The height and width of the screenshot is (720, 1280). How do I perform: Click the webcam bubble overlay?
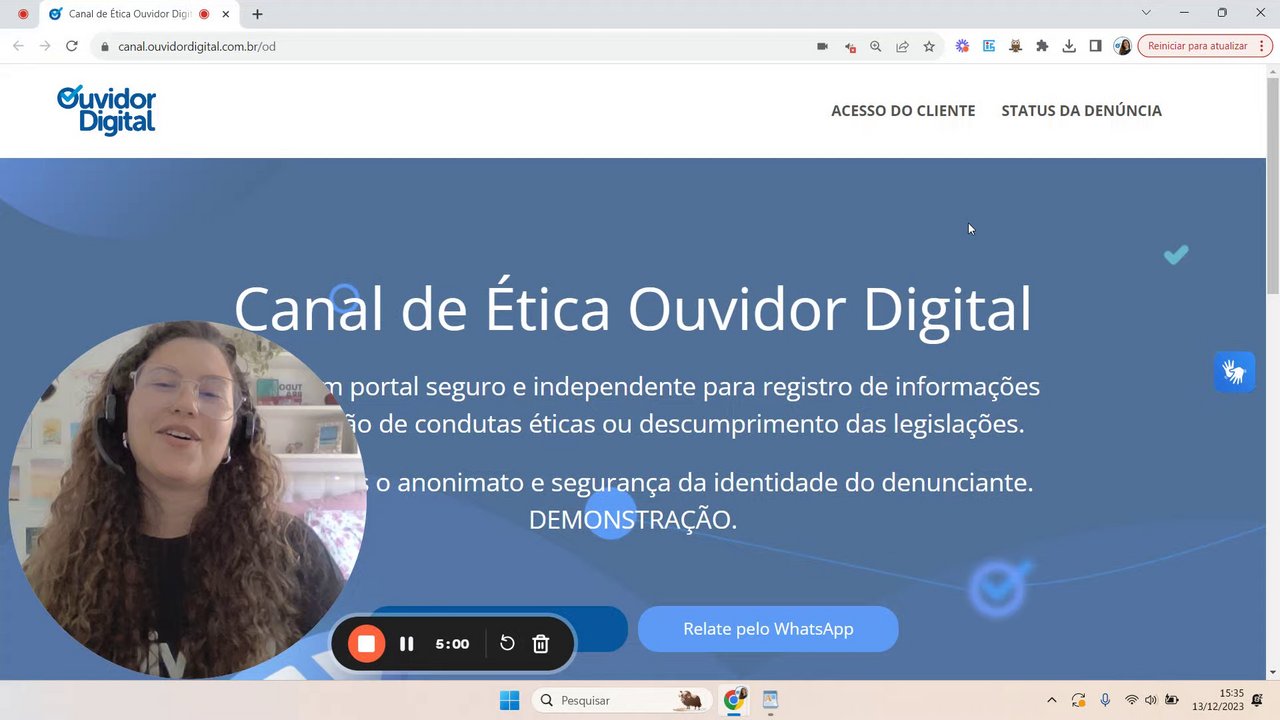pyautogui.click(x=188, y=500)
